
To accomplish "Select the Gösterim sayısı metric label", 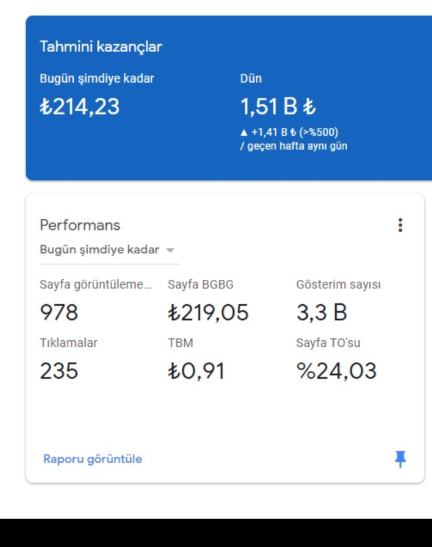I will point(338,285).
